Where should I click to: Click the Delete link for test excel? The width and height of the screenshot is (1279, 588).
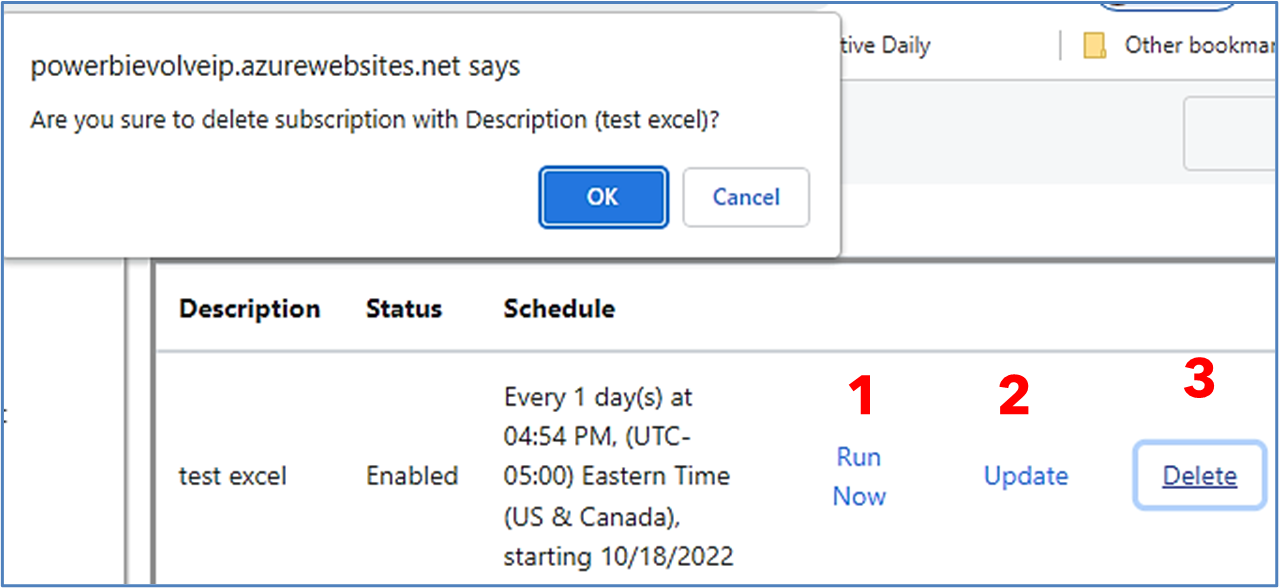(x=1199, y=476)
